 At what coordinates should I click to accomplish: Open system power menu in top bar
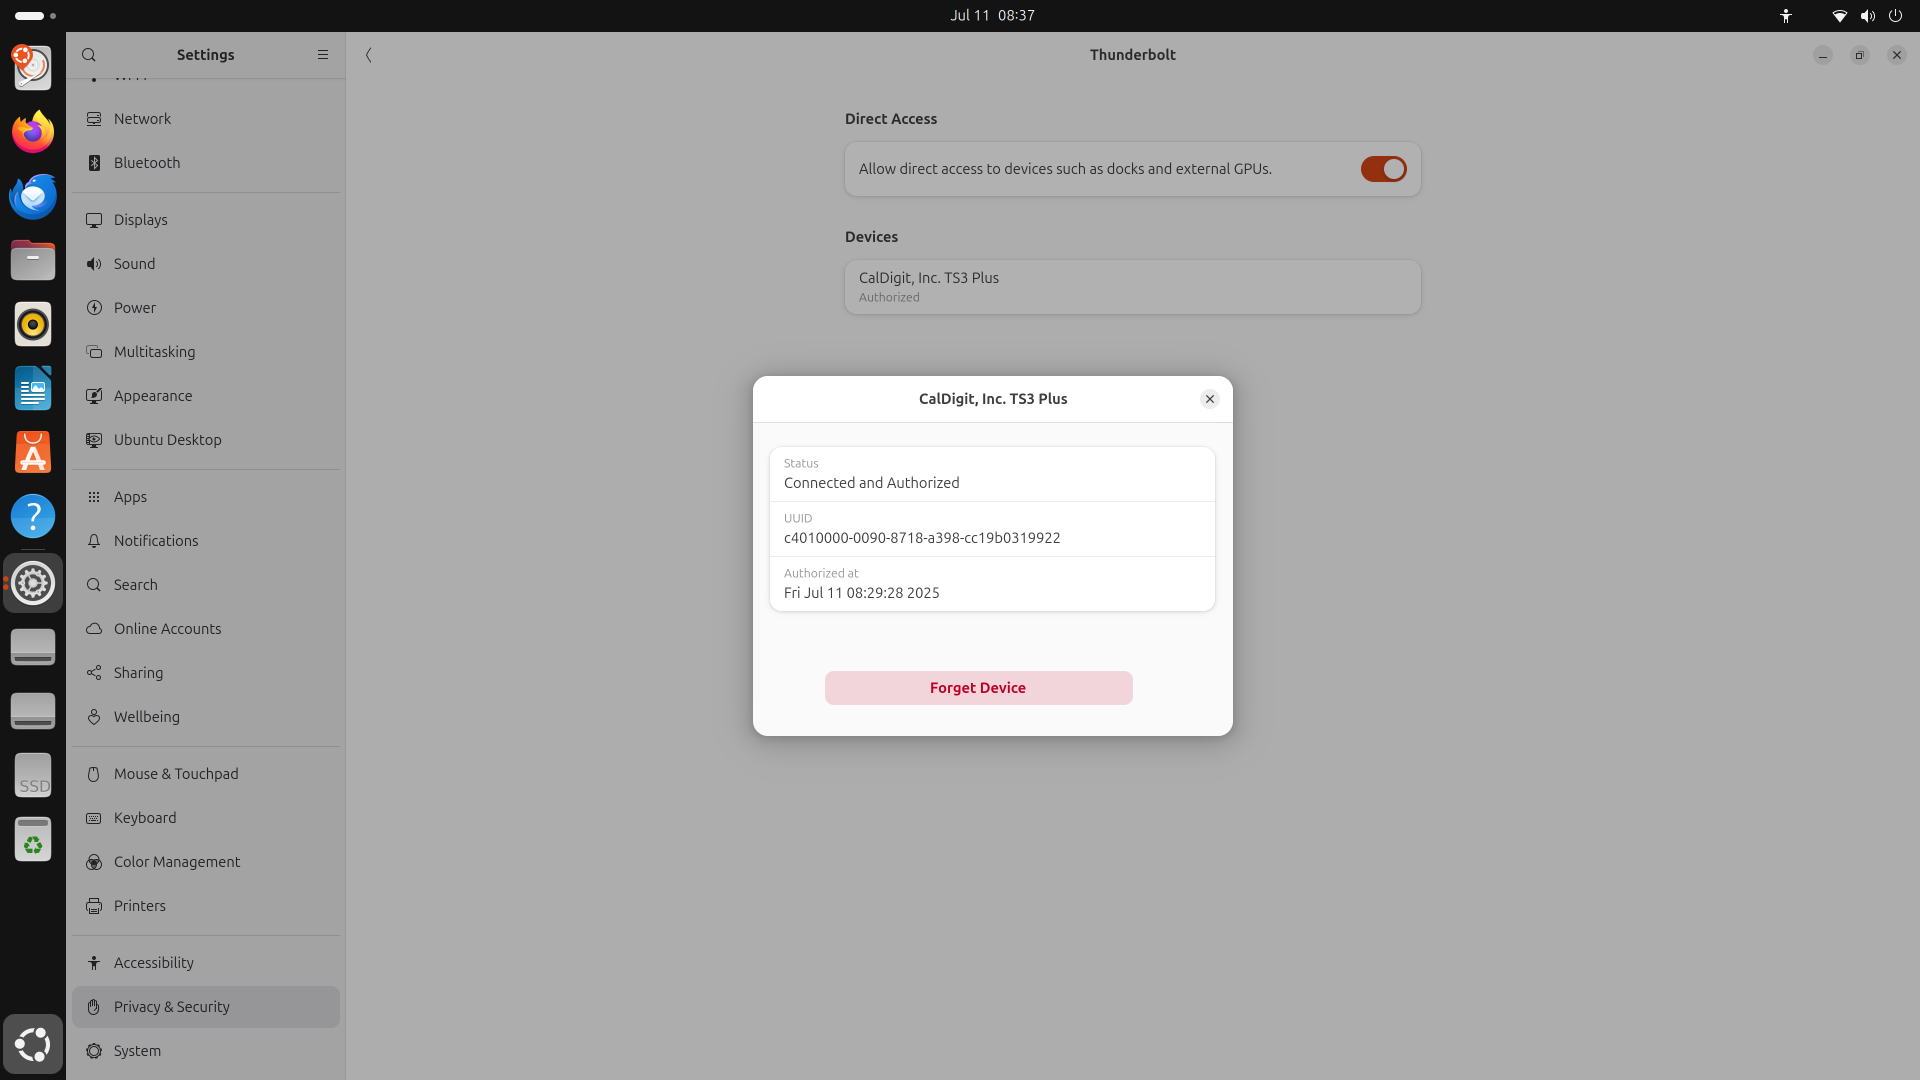click(1895, 16)
